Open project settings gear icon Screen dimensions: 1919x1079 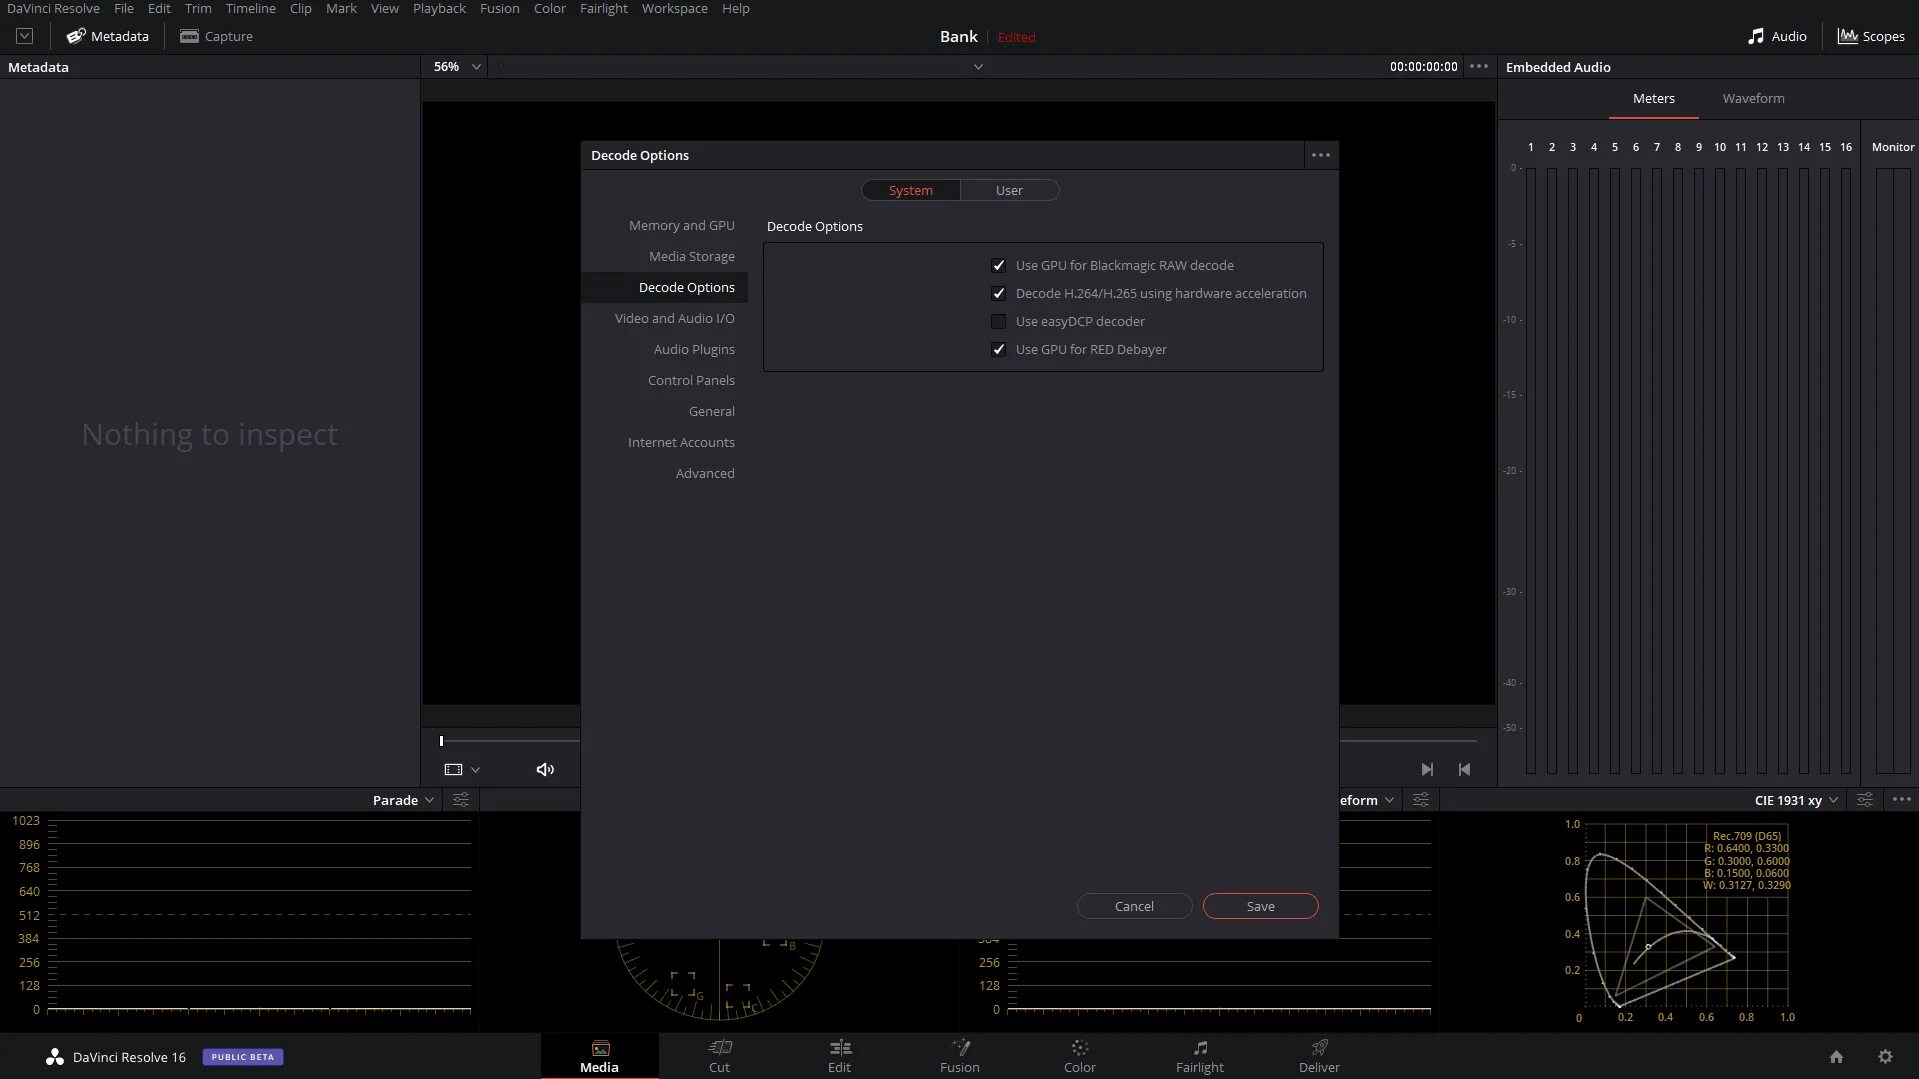coord(1885,1057)
